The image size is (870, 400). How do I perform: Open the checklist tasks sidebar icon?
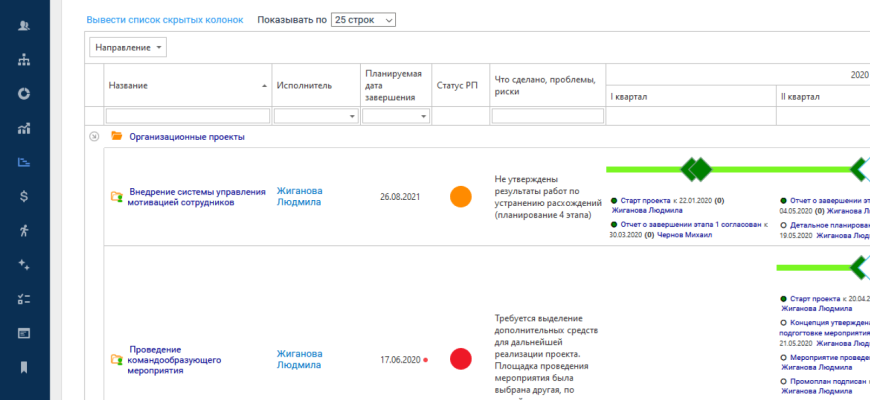(24, 298)
